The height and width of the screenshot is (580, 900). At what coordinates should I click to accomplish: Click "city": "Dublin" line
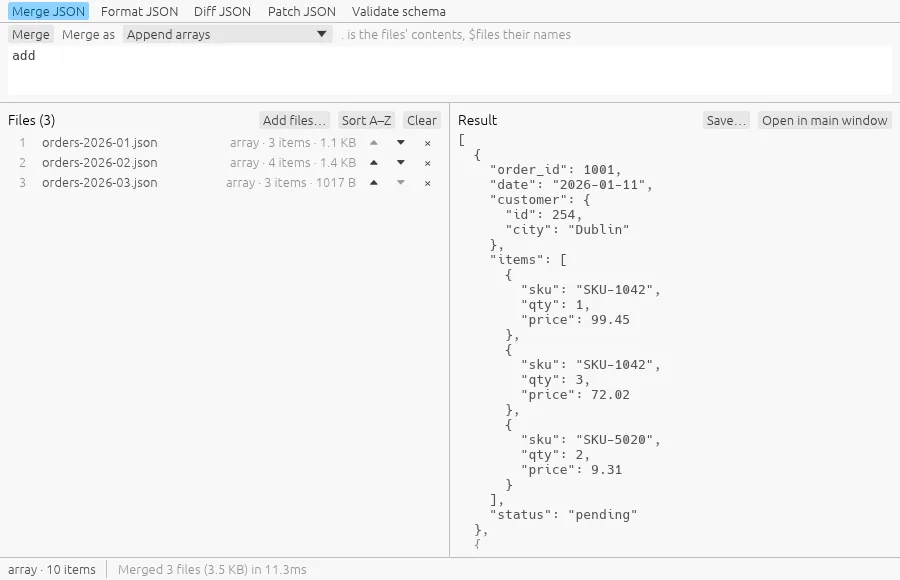[x=567, y=230]
